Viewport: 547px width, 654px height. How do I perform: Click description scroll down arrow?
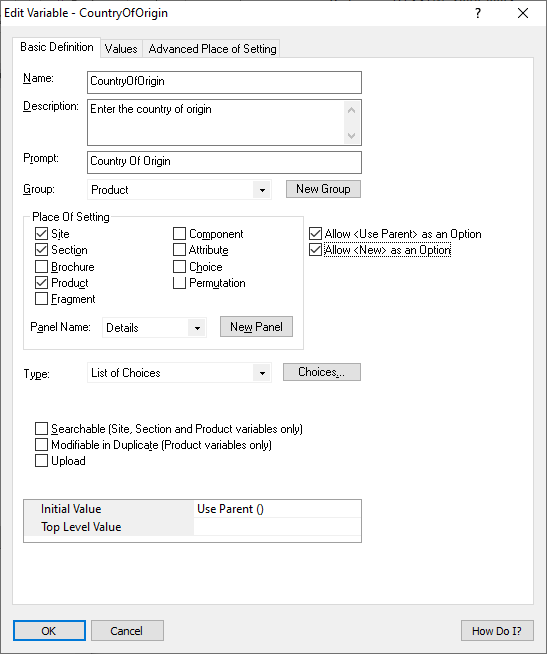point(351,136)
